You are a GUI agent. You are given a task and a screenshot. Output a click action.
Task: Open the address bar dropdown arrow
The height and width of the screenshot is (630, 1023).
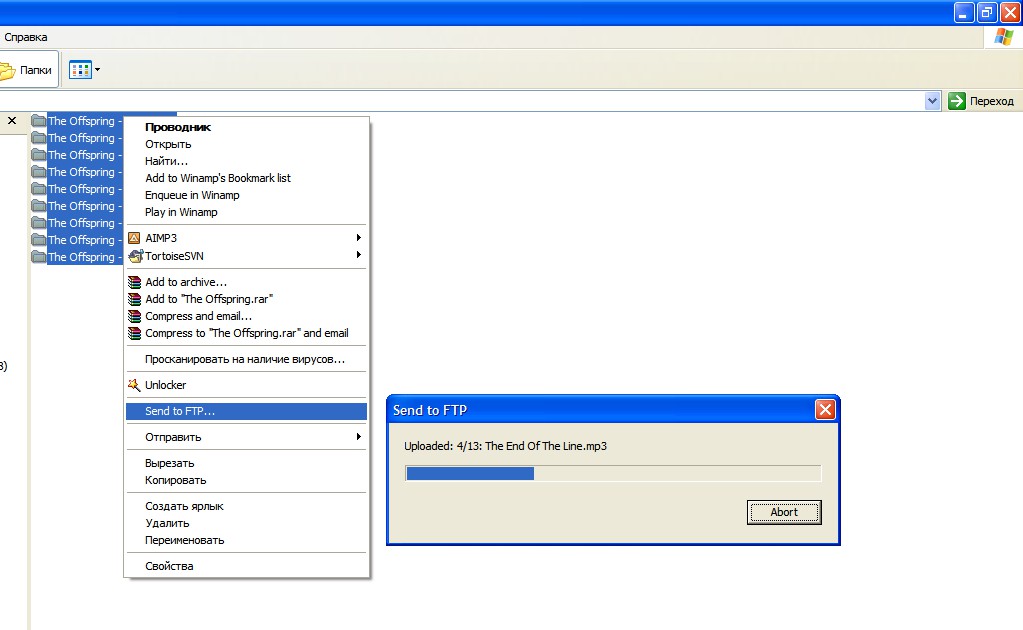click(x=932, y=101)
